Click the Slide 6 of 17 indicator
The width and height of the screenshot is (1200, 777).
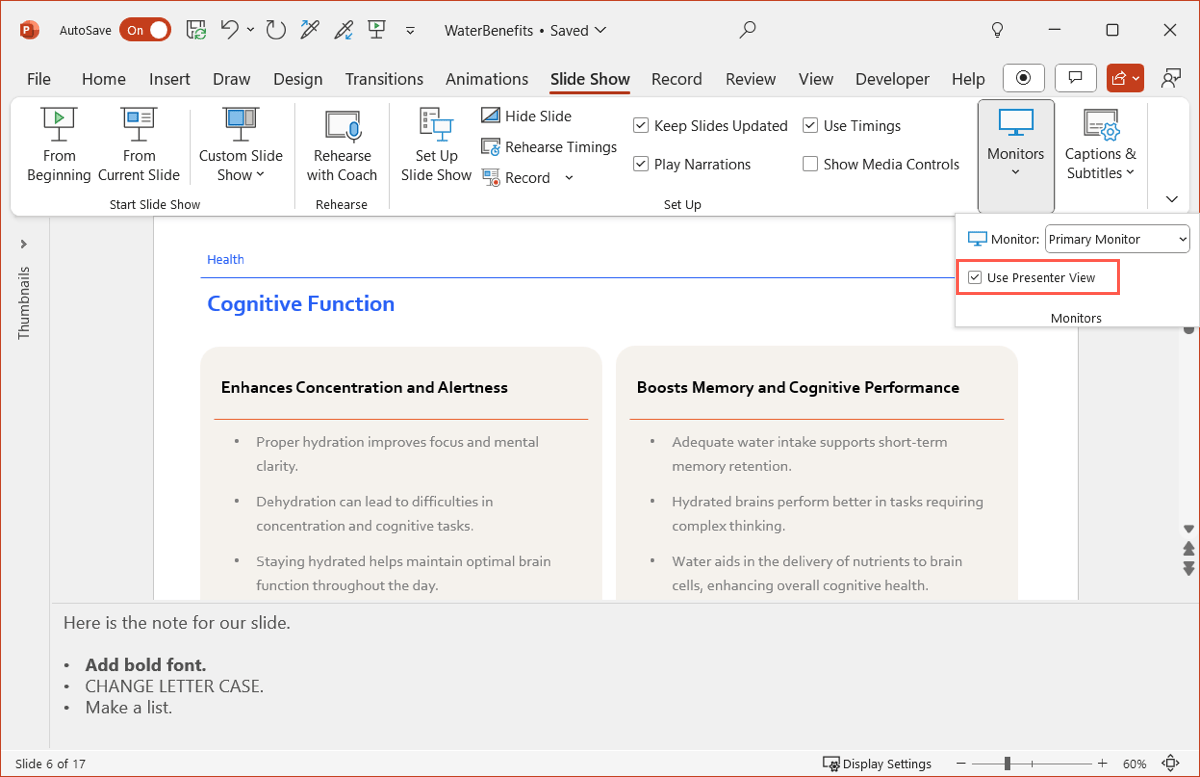pyautogui.click(x=50, y=764)
